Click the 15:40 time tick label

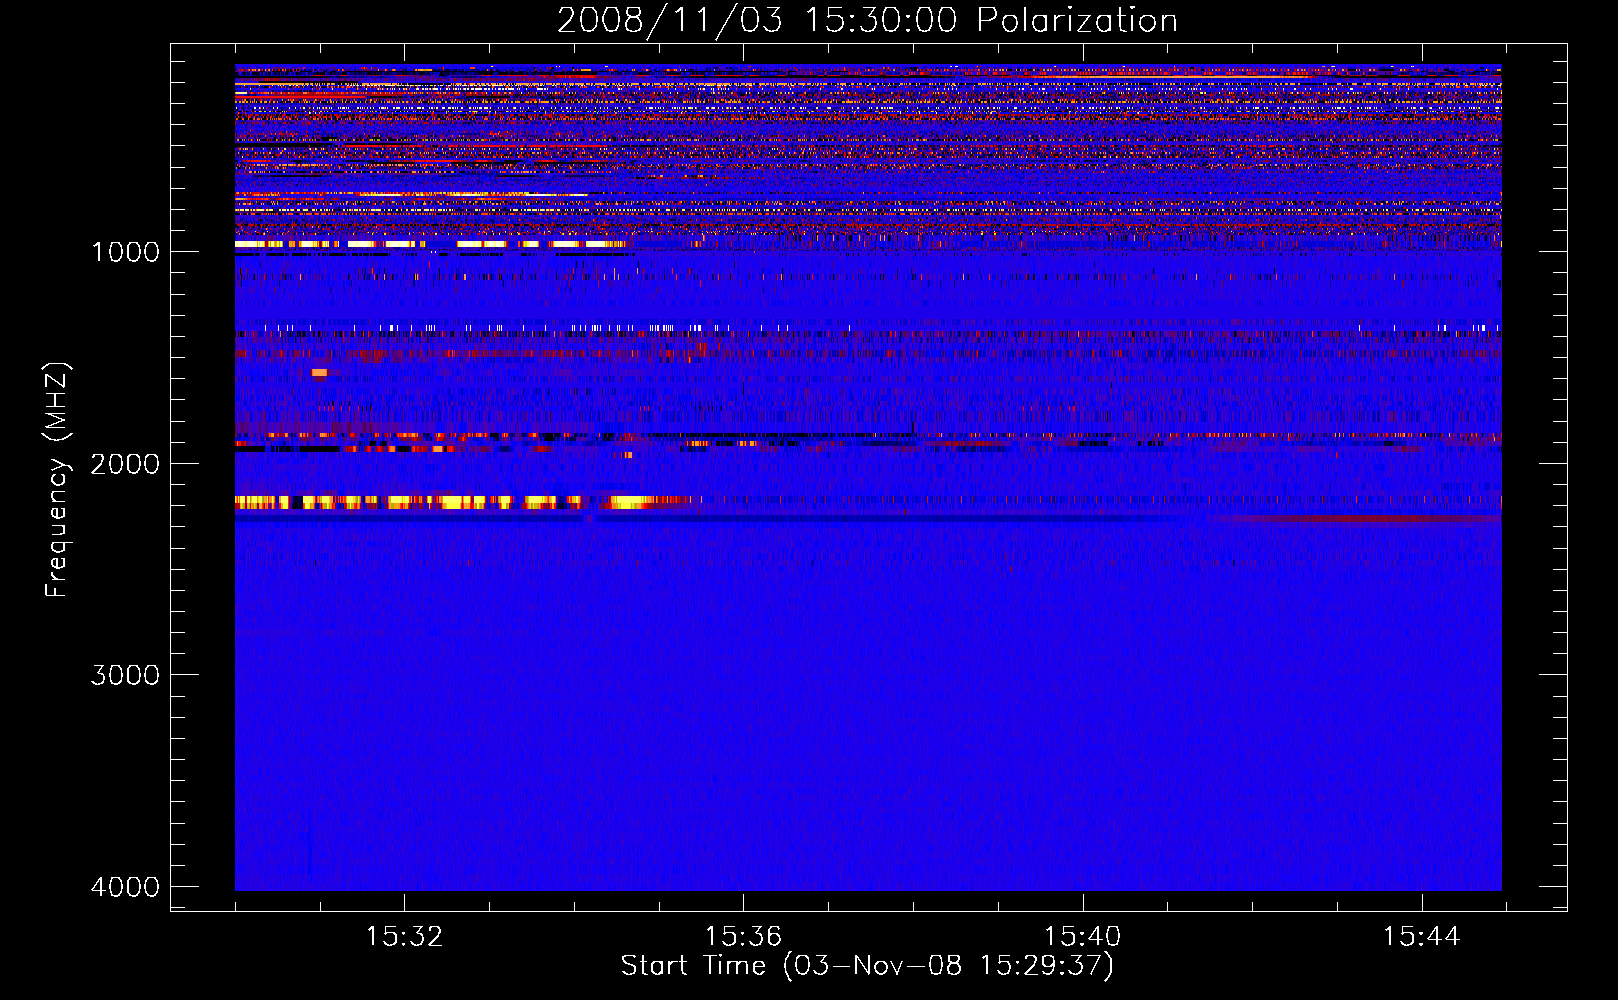tap(1082, 937)
